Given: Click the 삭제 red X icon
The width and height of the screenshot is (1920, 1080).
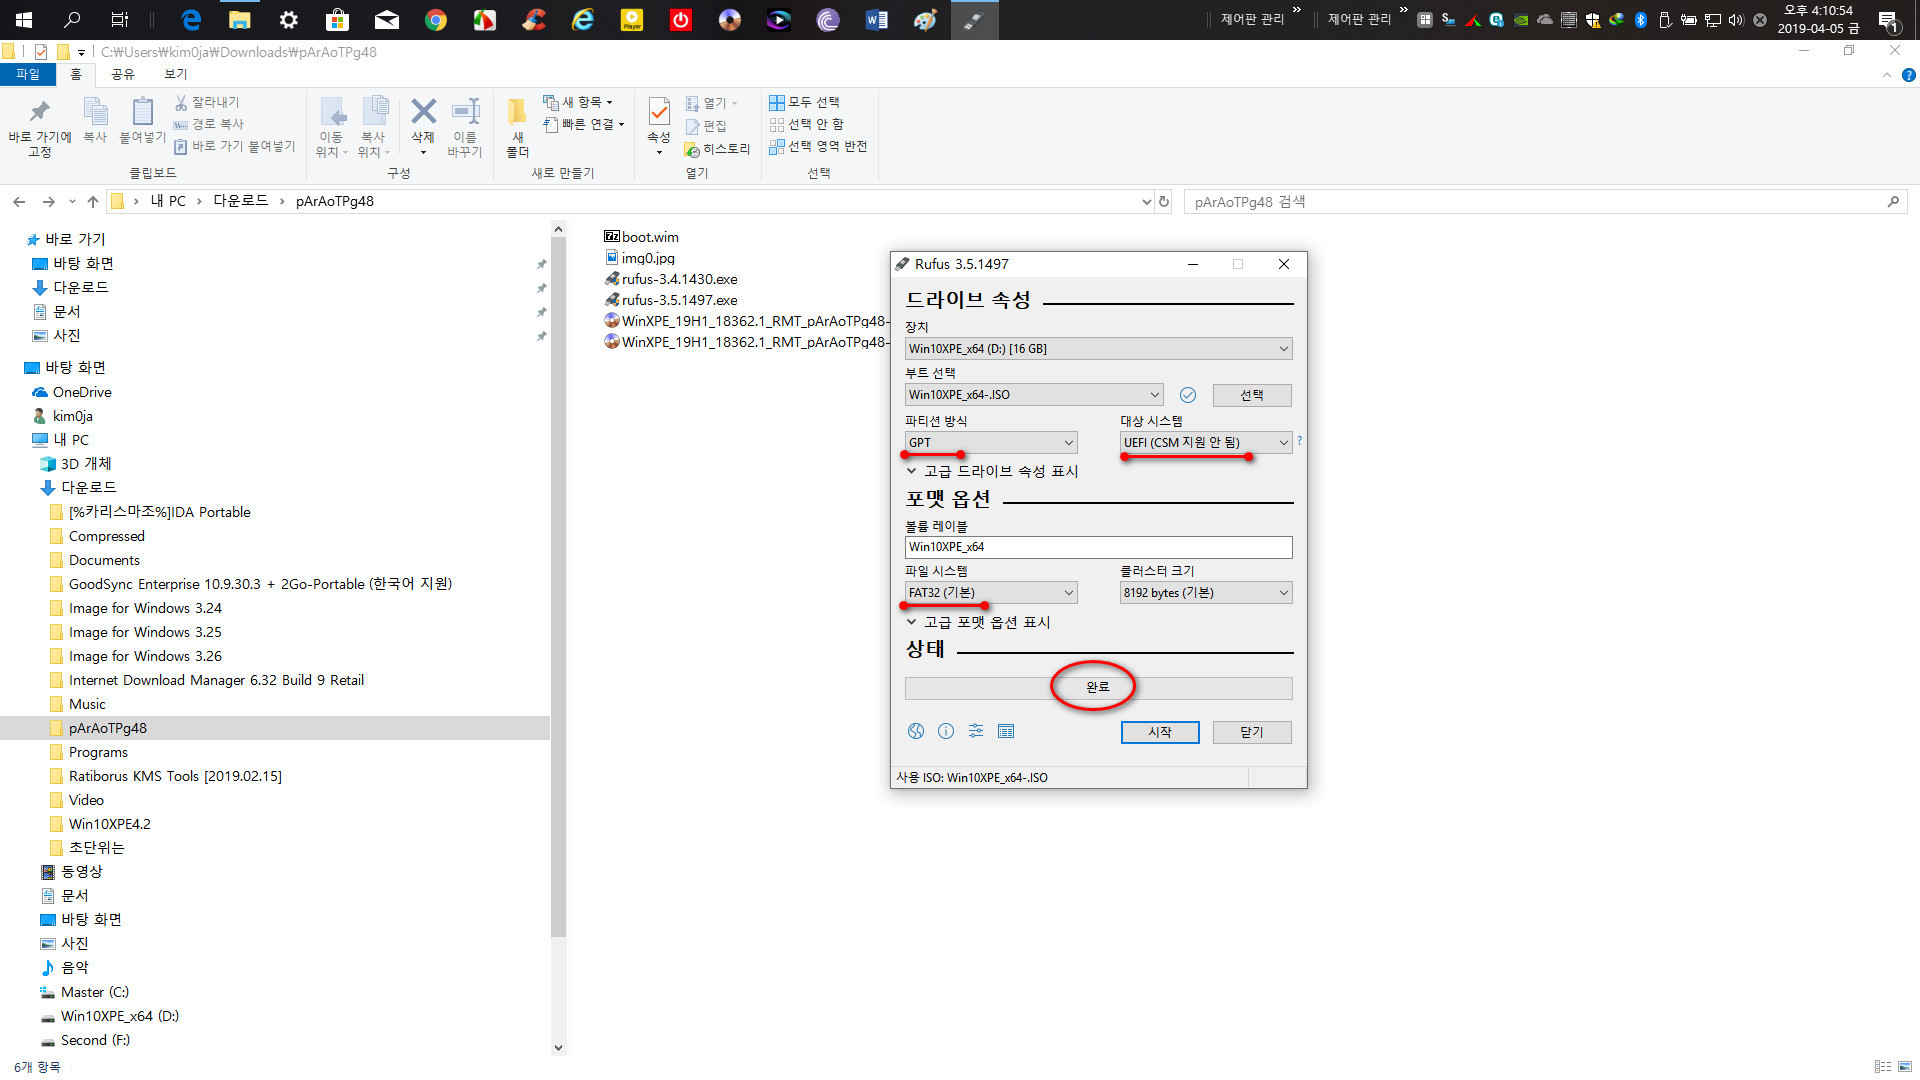Looking at the screenshot, I should click(424, 111).
